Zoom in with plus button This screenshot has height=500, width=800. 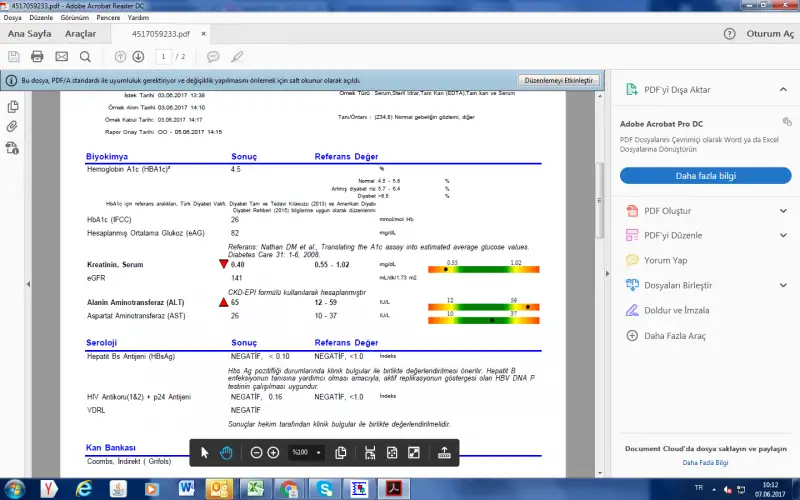[273, 452]
